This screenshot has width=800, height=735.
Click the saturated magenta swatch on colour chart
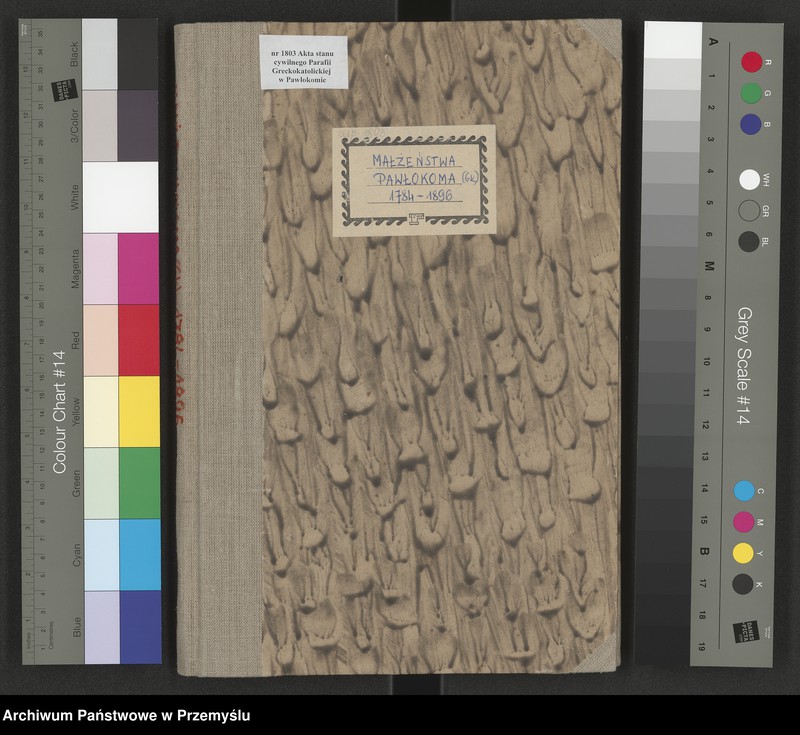coord(139,269)
